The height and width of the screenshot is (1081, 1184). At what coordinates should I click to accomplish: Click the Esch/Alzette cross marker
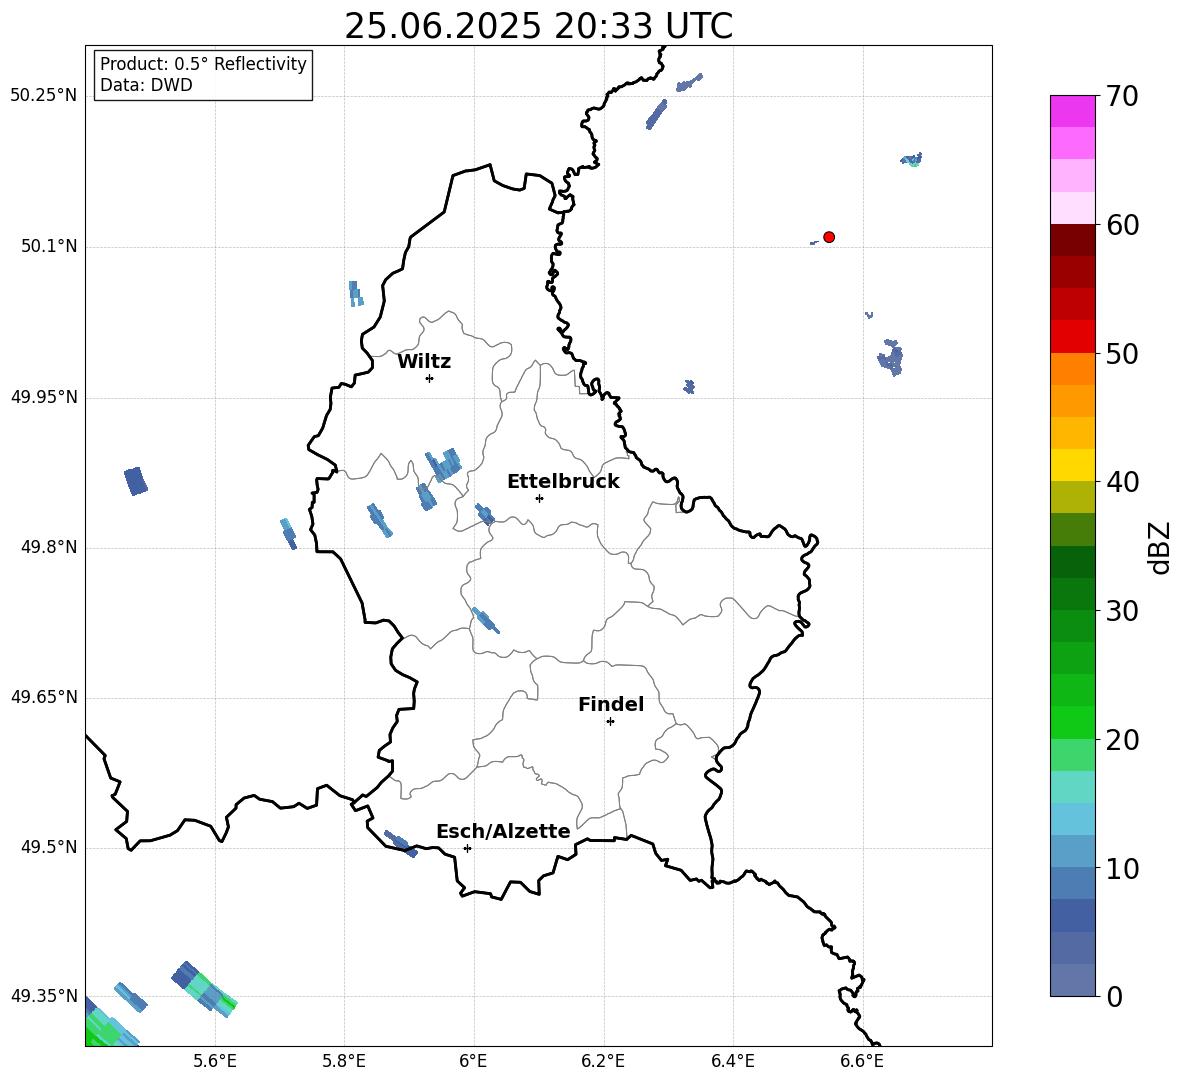[467, 848]
